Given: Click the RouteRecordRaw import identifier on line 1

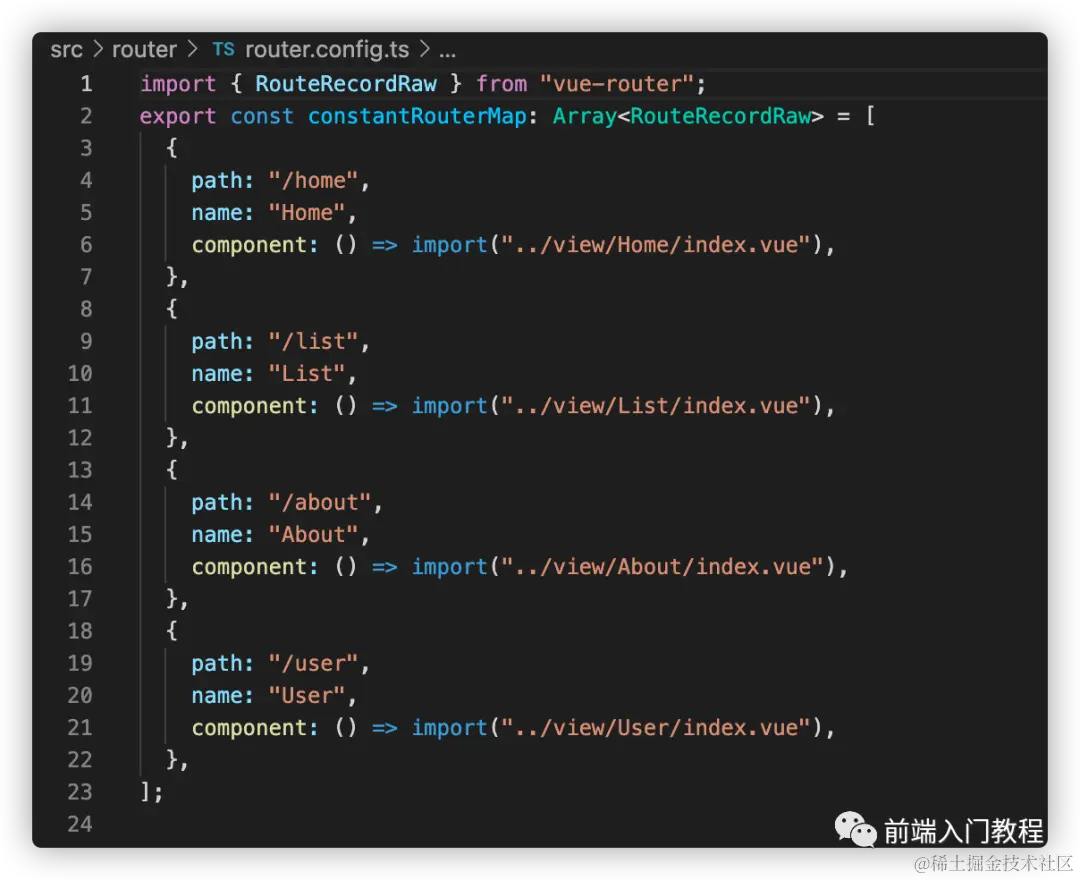Looking at the screenshot, I should [x=346, y=84].
